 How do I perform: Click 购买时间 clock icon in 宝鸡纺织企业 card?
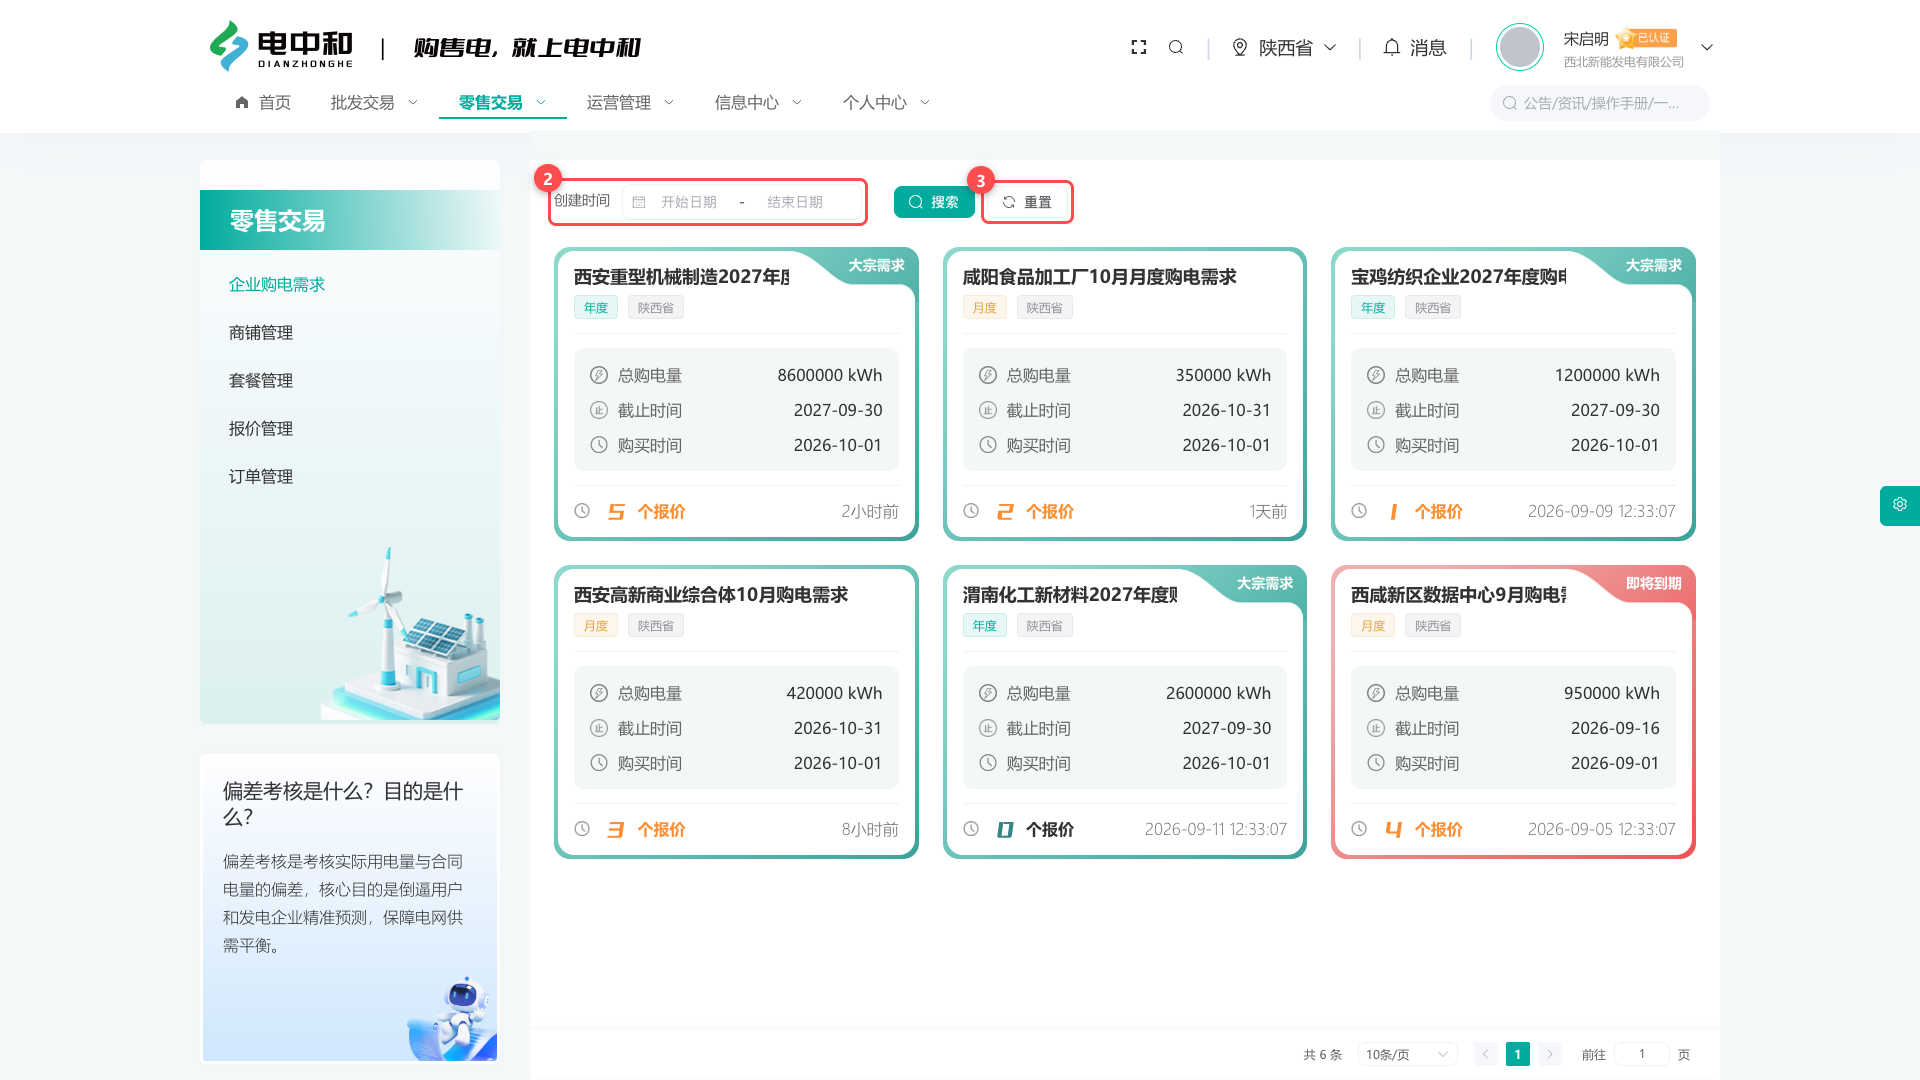(1376, 445)
